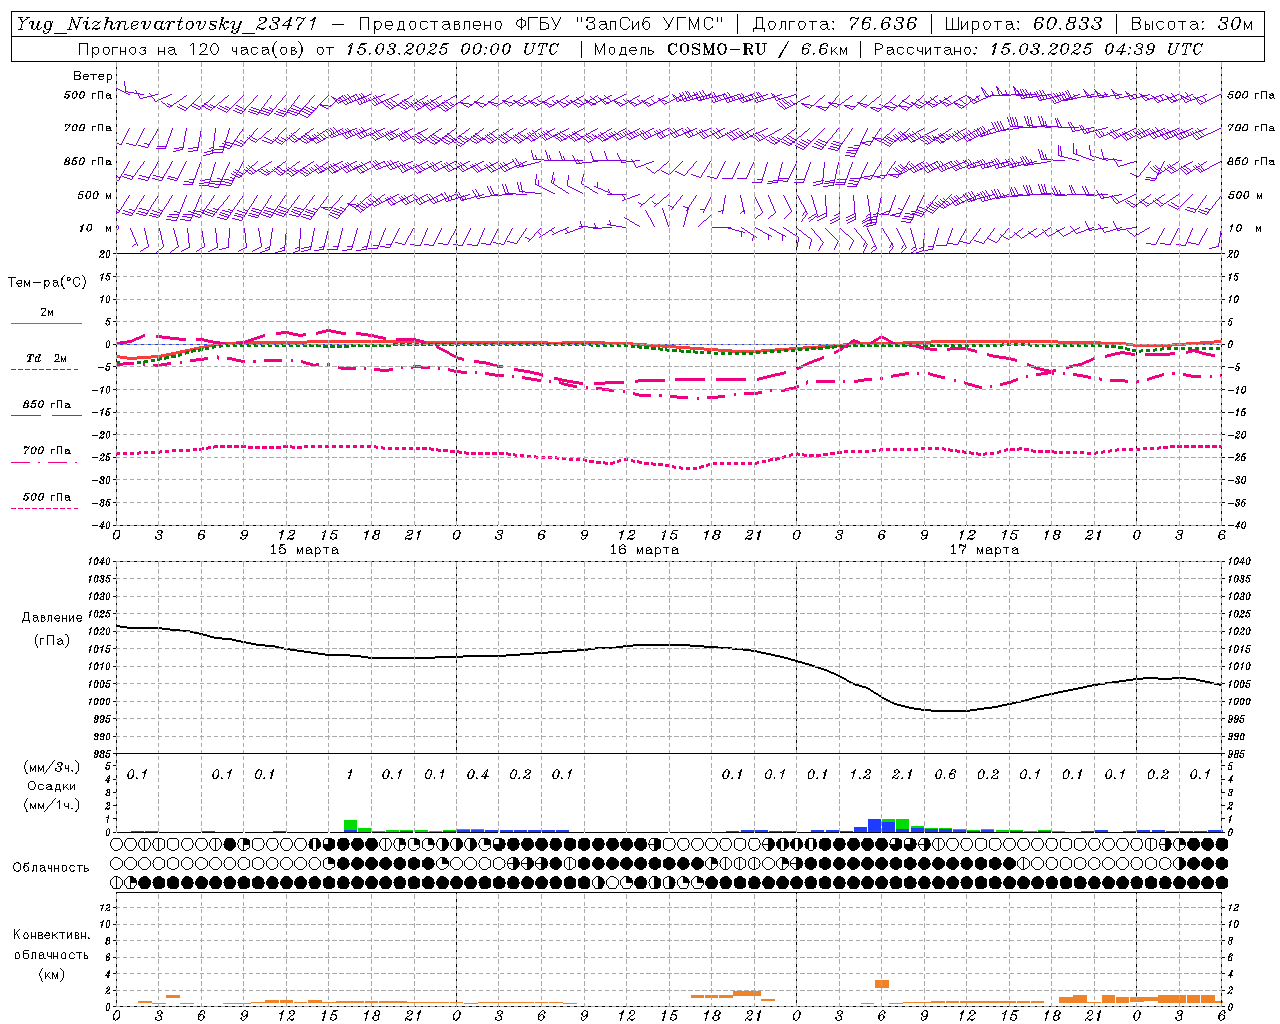Click tallest green precipitation bar on 15 марта
The image size is (1280, 1024).
(x=350, y=826)
